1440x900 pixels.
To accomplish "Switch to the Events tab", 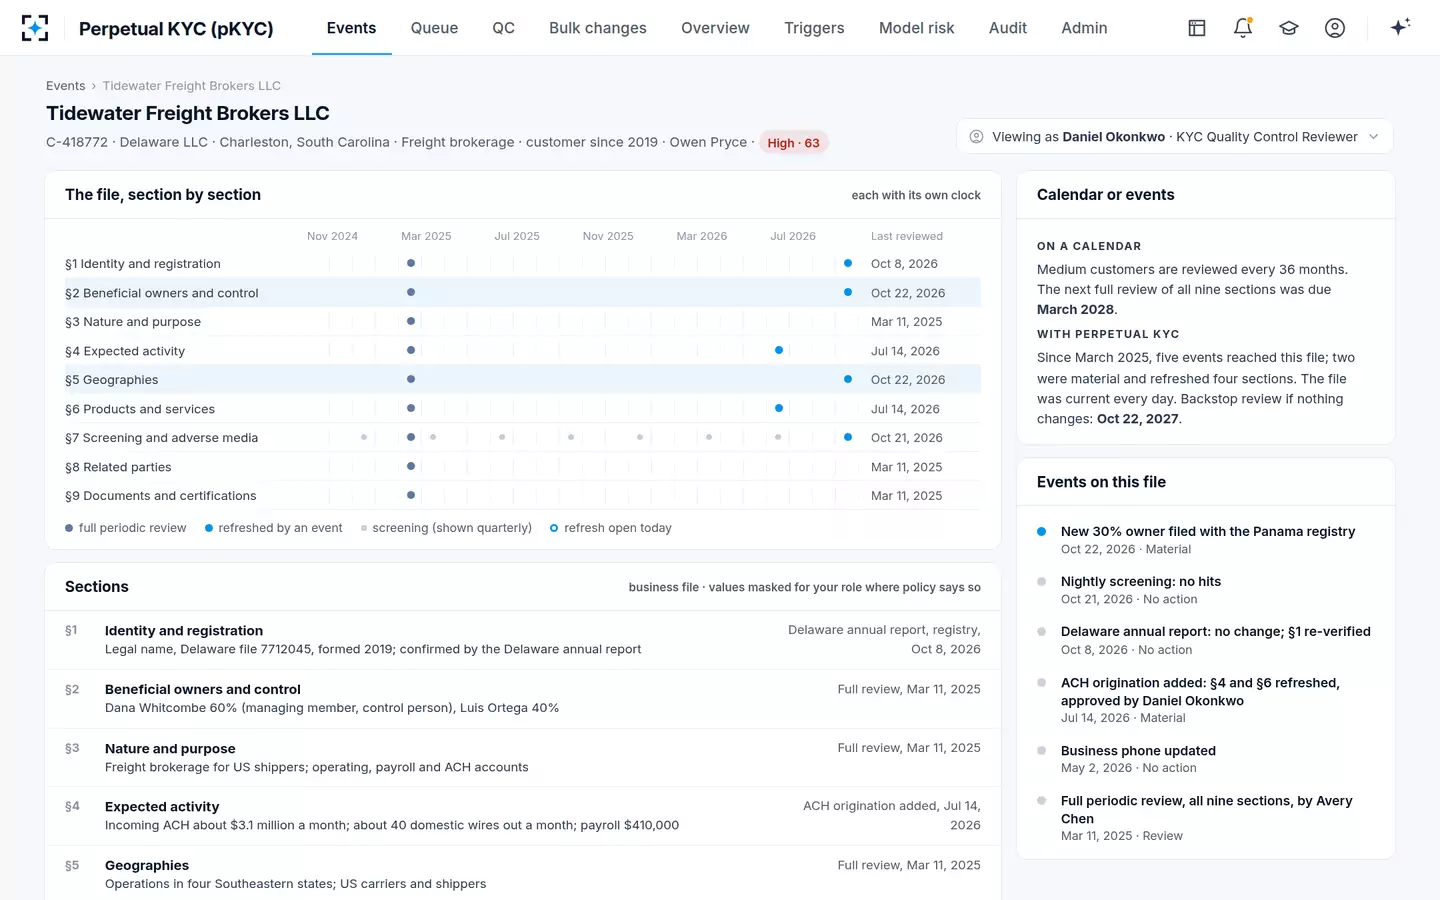I will pos(352,28).
